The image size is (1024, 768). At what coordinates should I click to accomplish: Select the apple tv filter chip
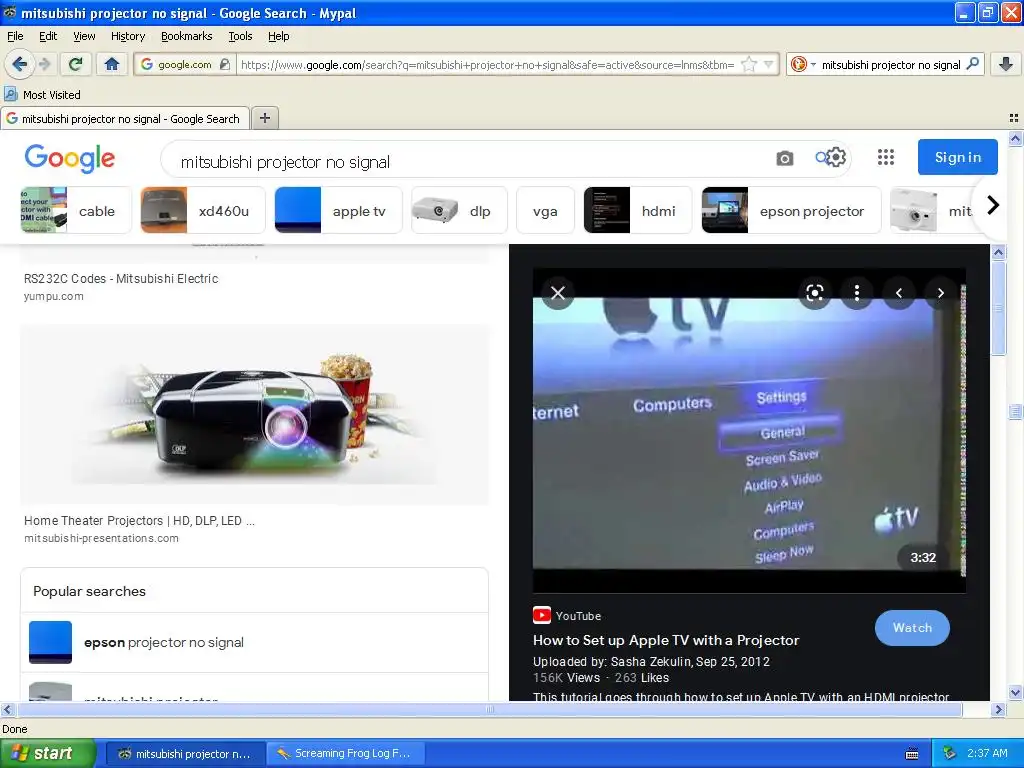click(x=338, y=210)
